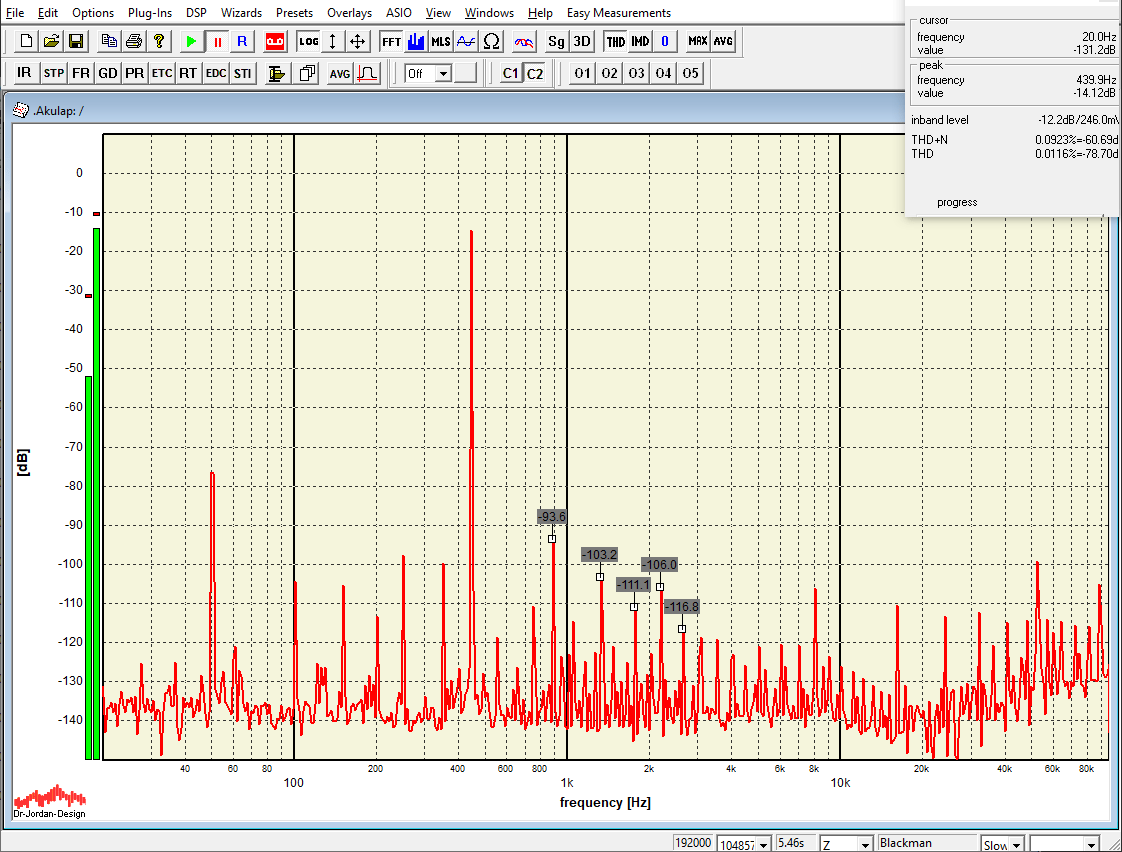Screen dimensions: 1122x852
Task: Toggle THD distortion display
Action: (x=615, y=41)
